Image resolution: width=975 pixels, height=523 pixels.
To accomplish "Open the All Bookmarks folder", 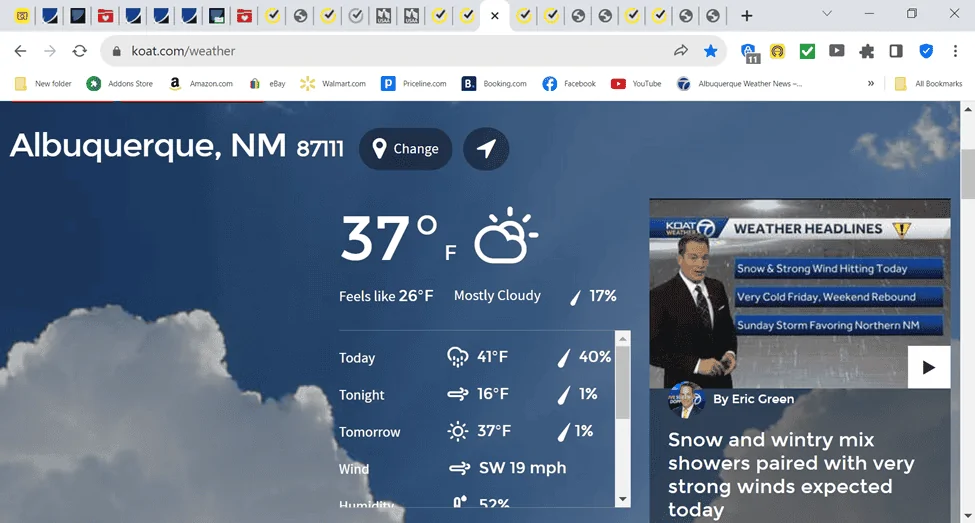I will [928, 83].
